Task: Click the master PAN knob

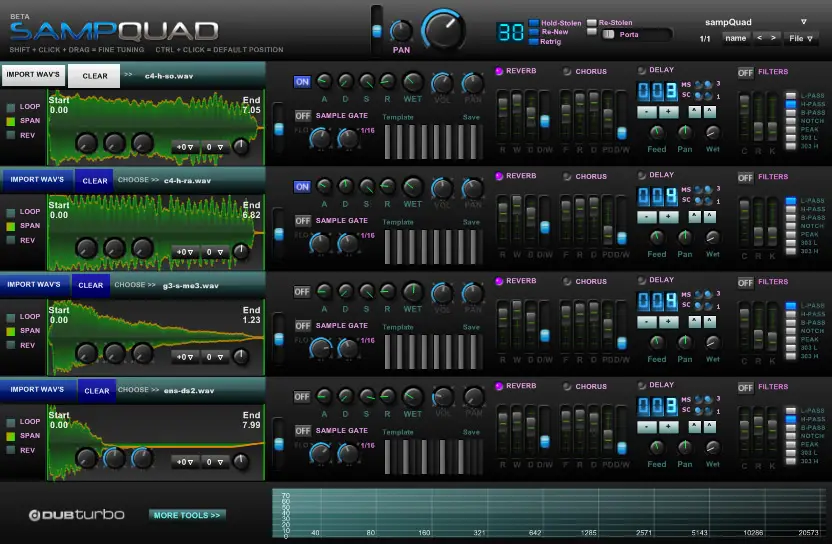Action: tap(401, 31)
